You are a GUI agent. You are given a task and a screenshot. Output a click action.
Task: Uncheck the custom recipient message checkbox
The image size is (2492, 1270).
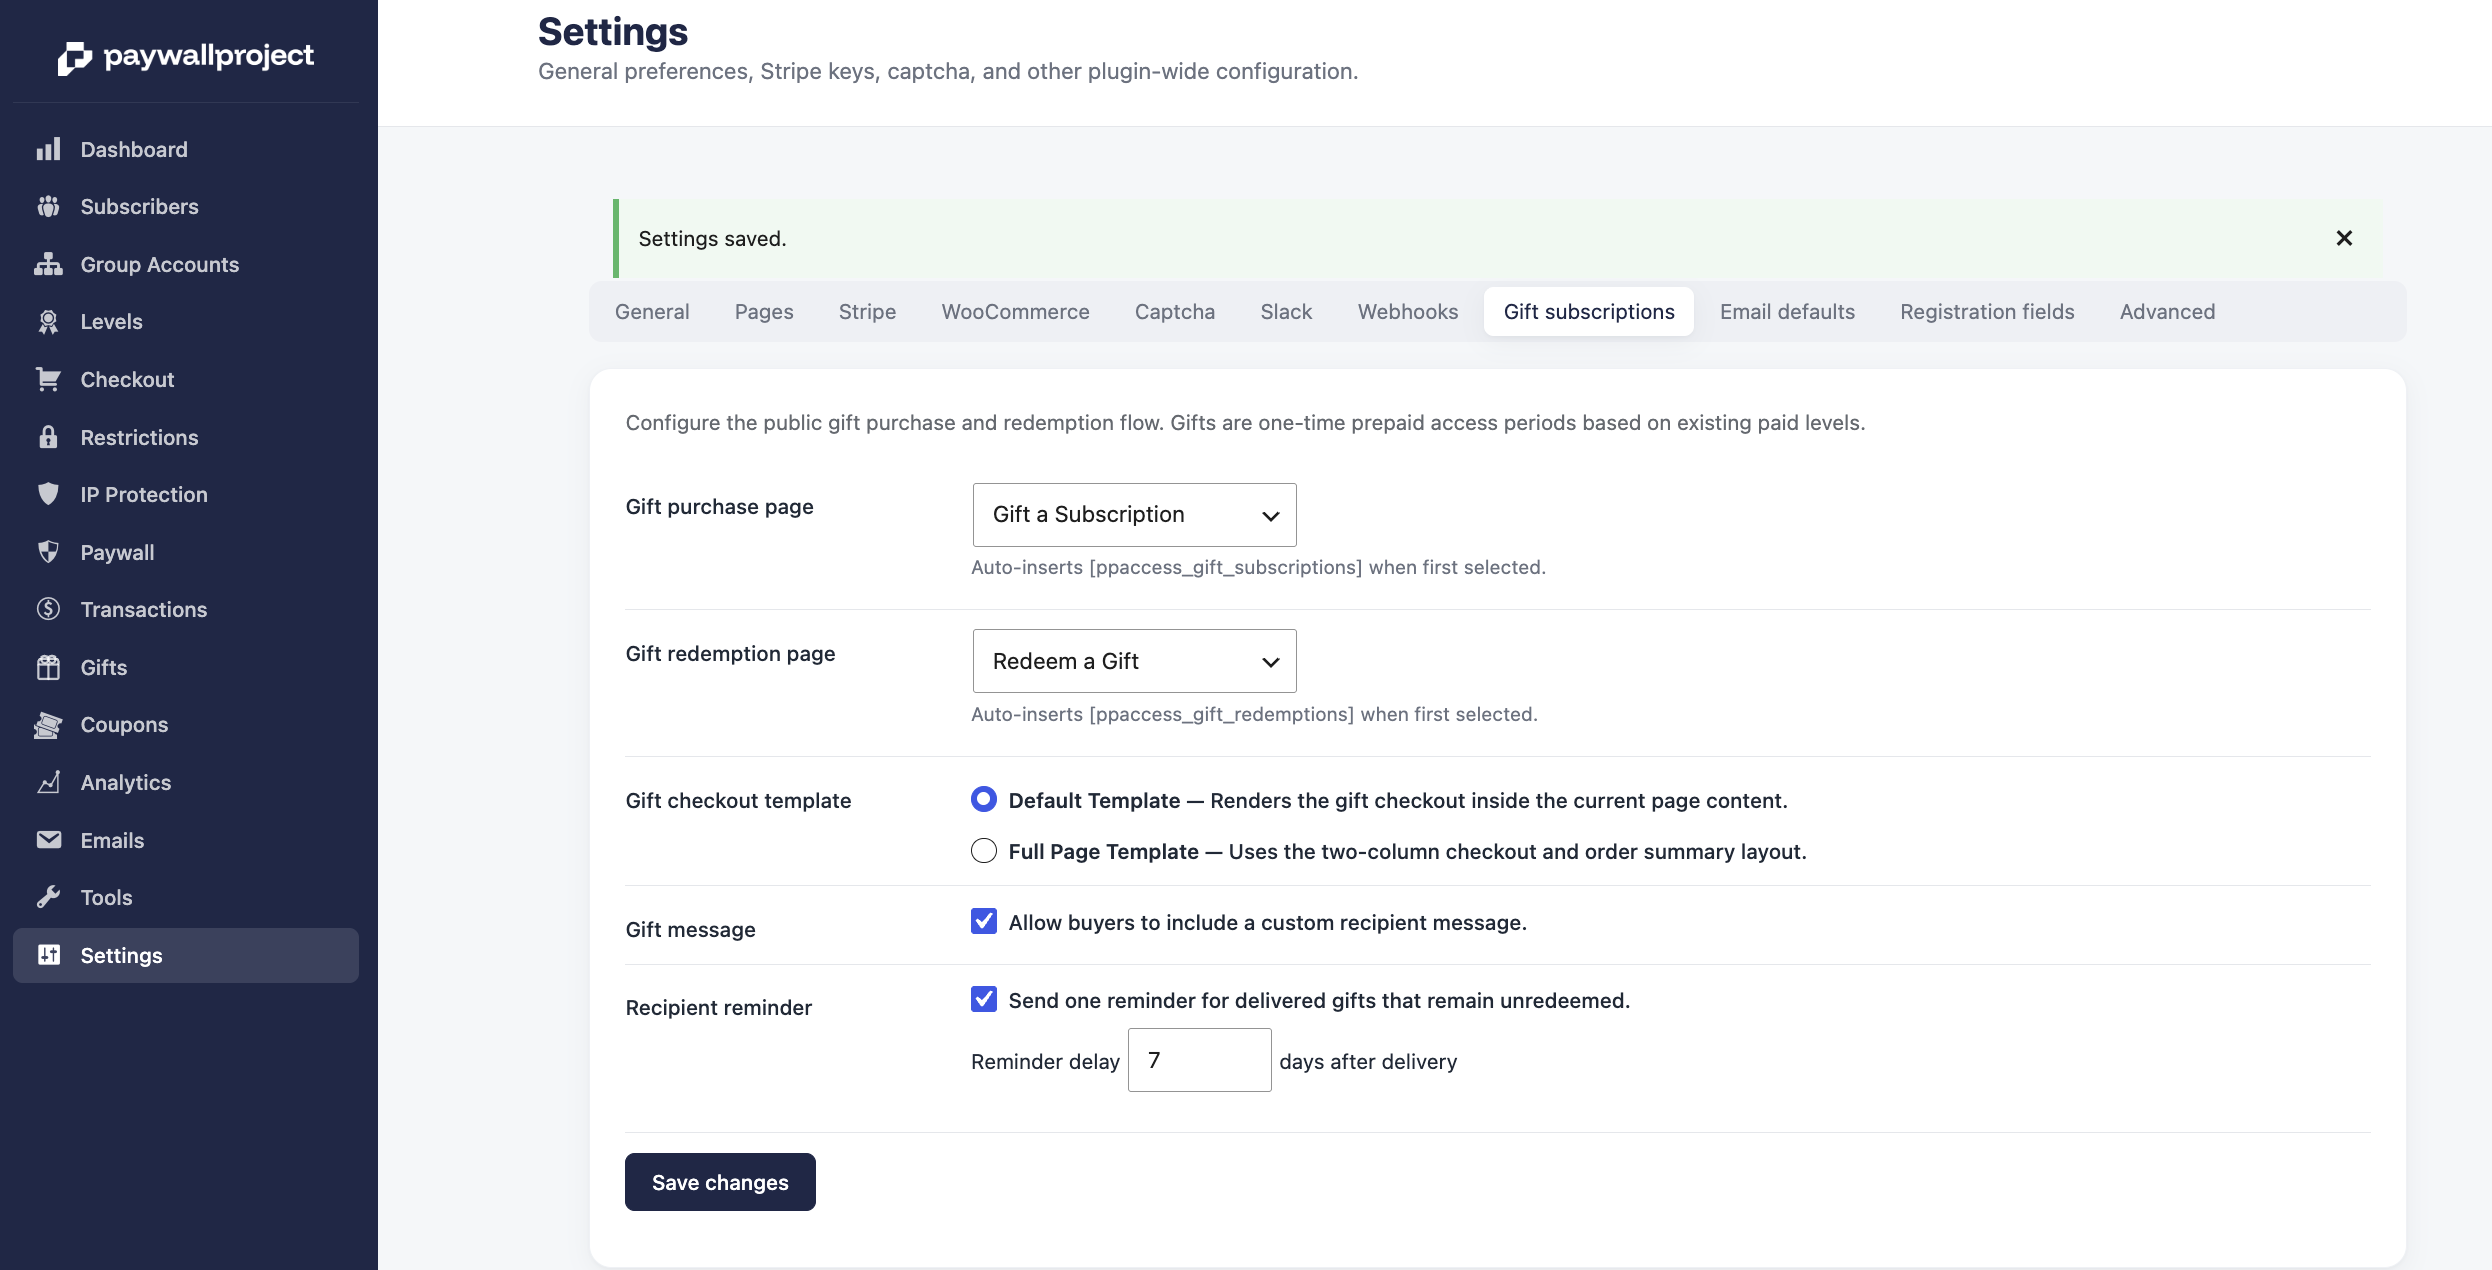click(984, 921)
